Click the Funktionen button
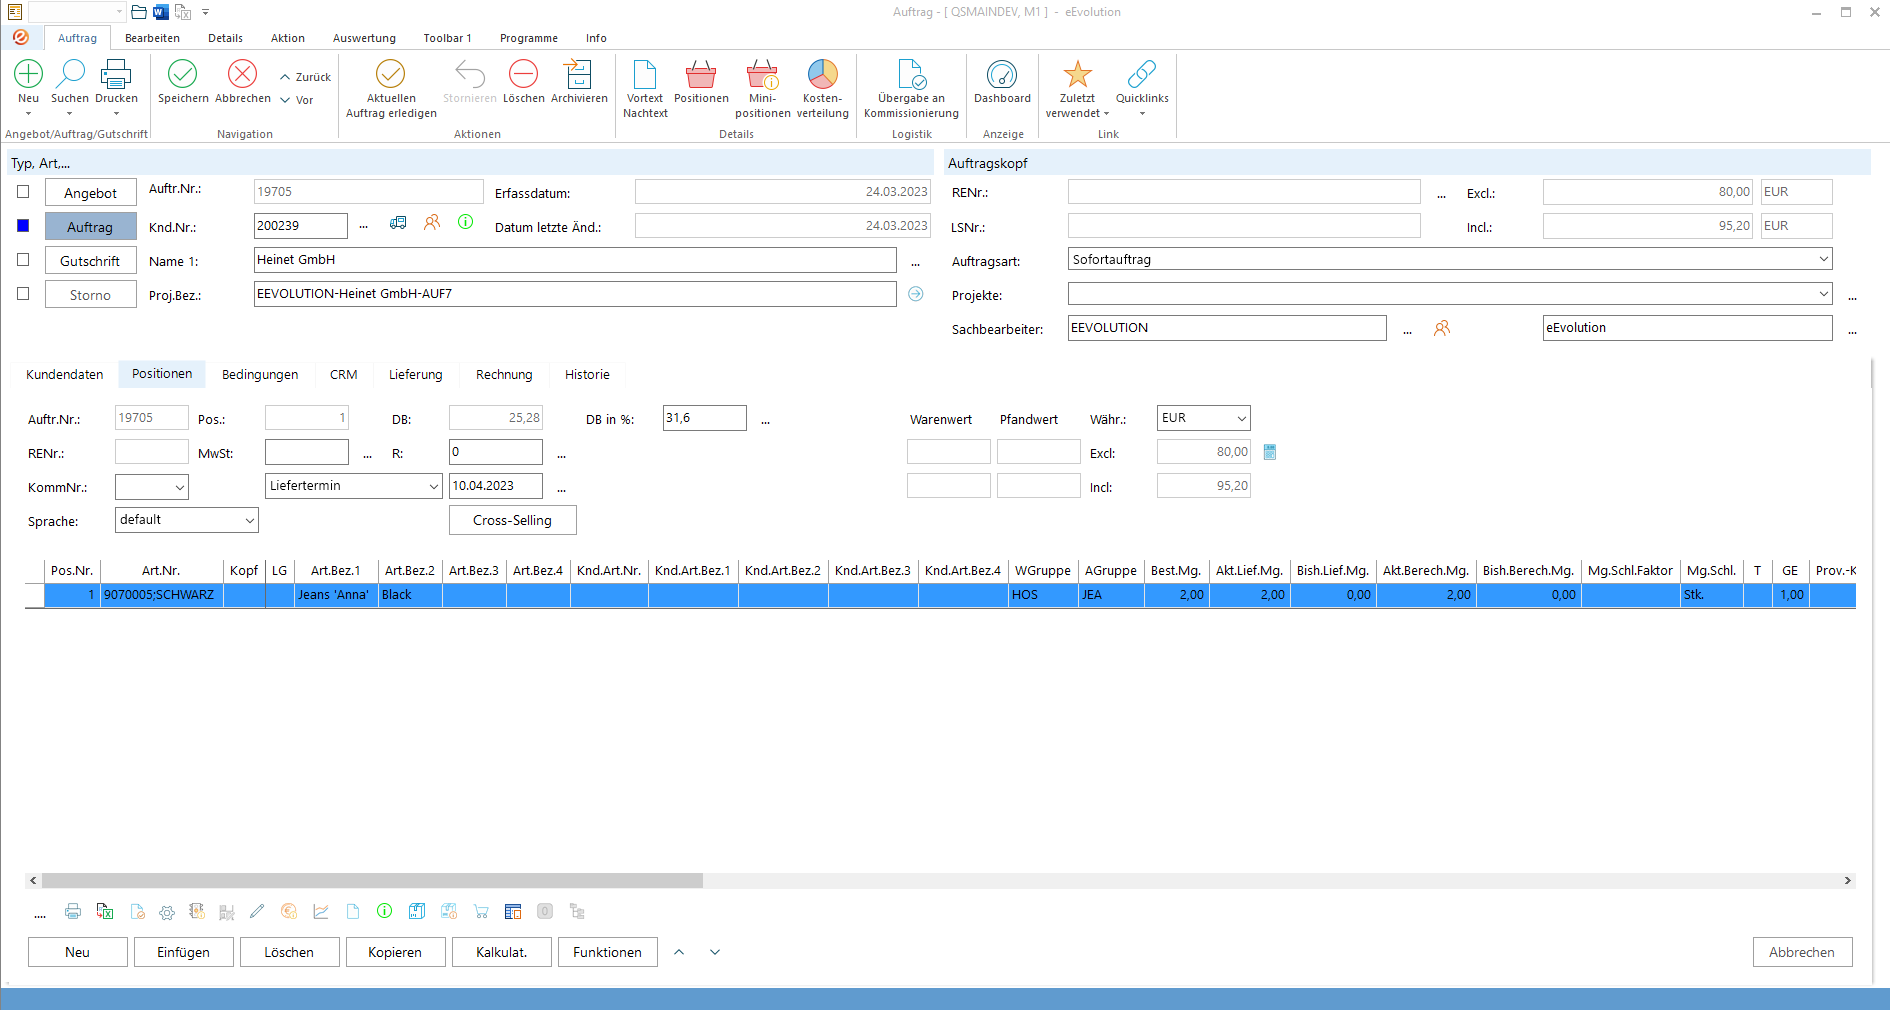 pos(607,952)
